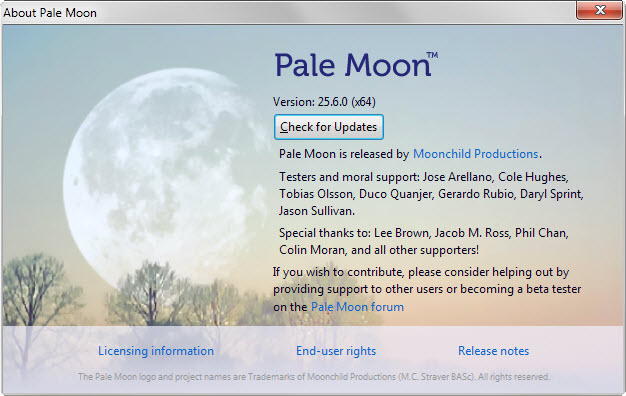626x396 pixels.
Task: Open the Release notes link
Action: pyautogui.click(x=493, y=351)
